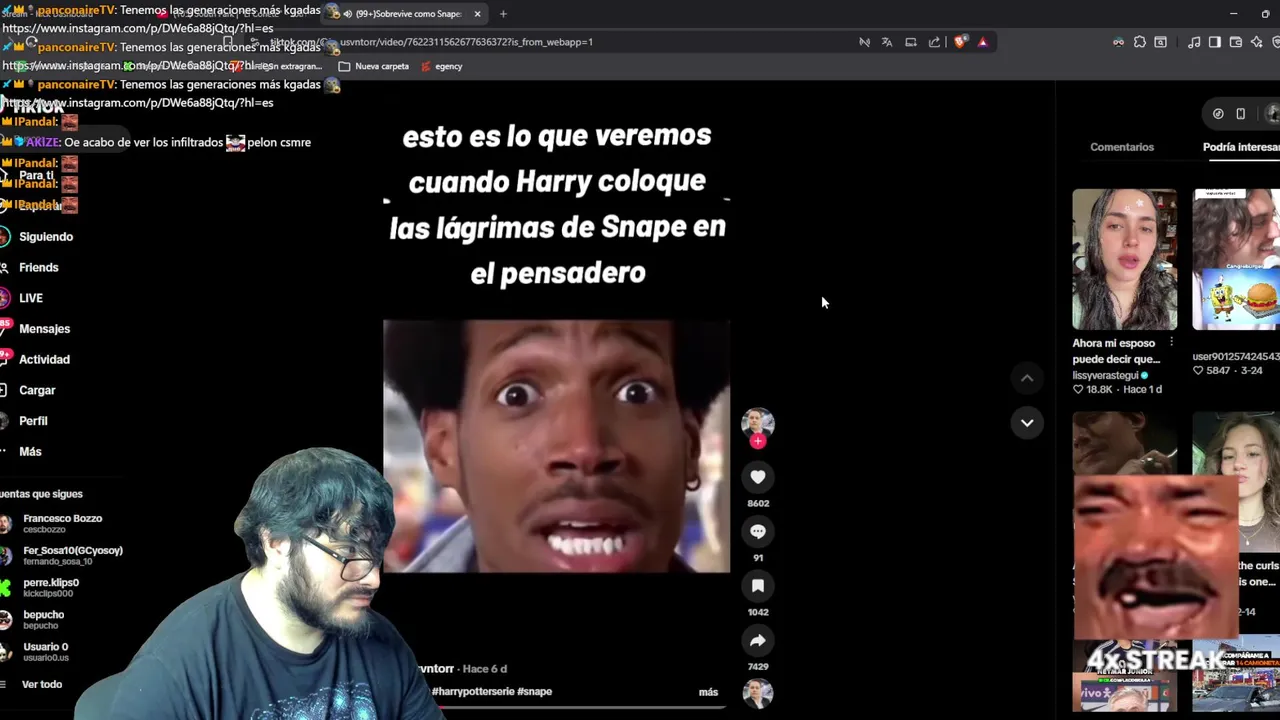The height and width of the screenshot is (720, 1280).
Task: Open the Brave wallet icon in toolbar
Action: pos(1236,42)
